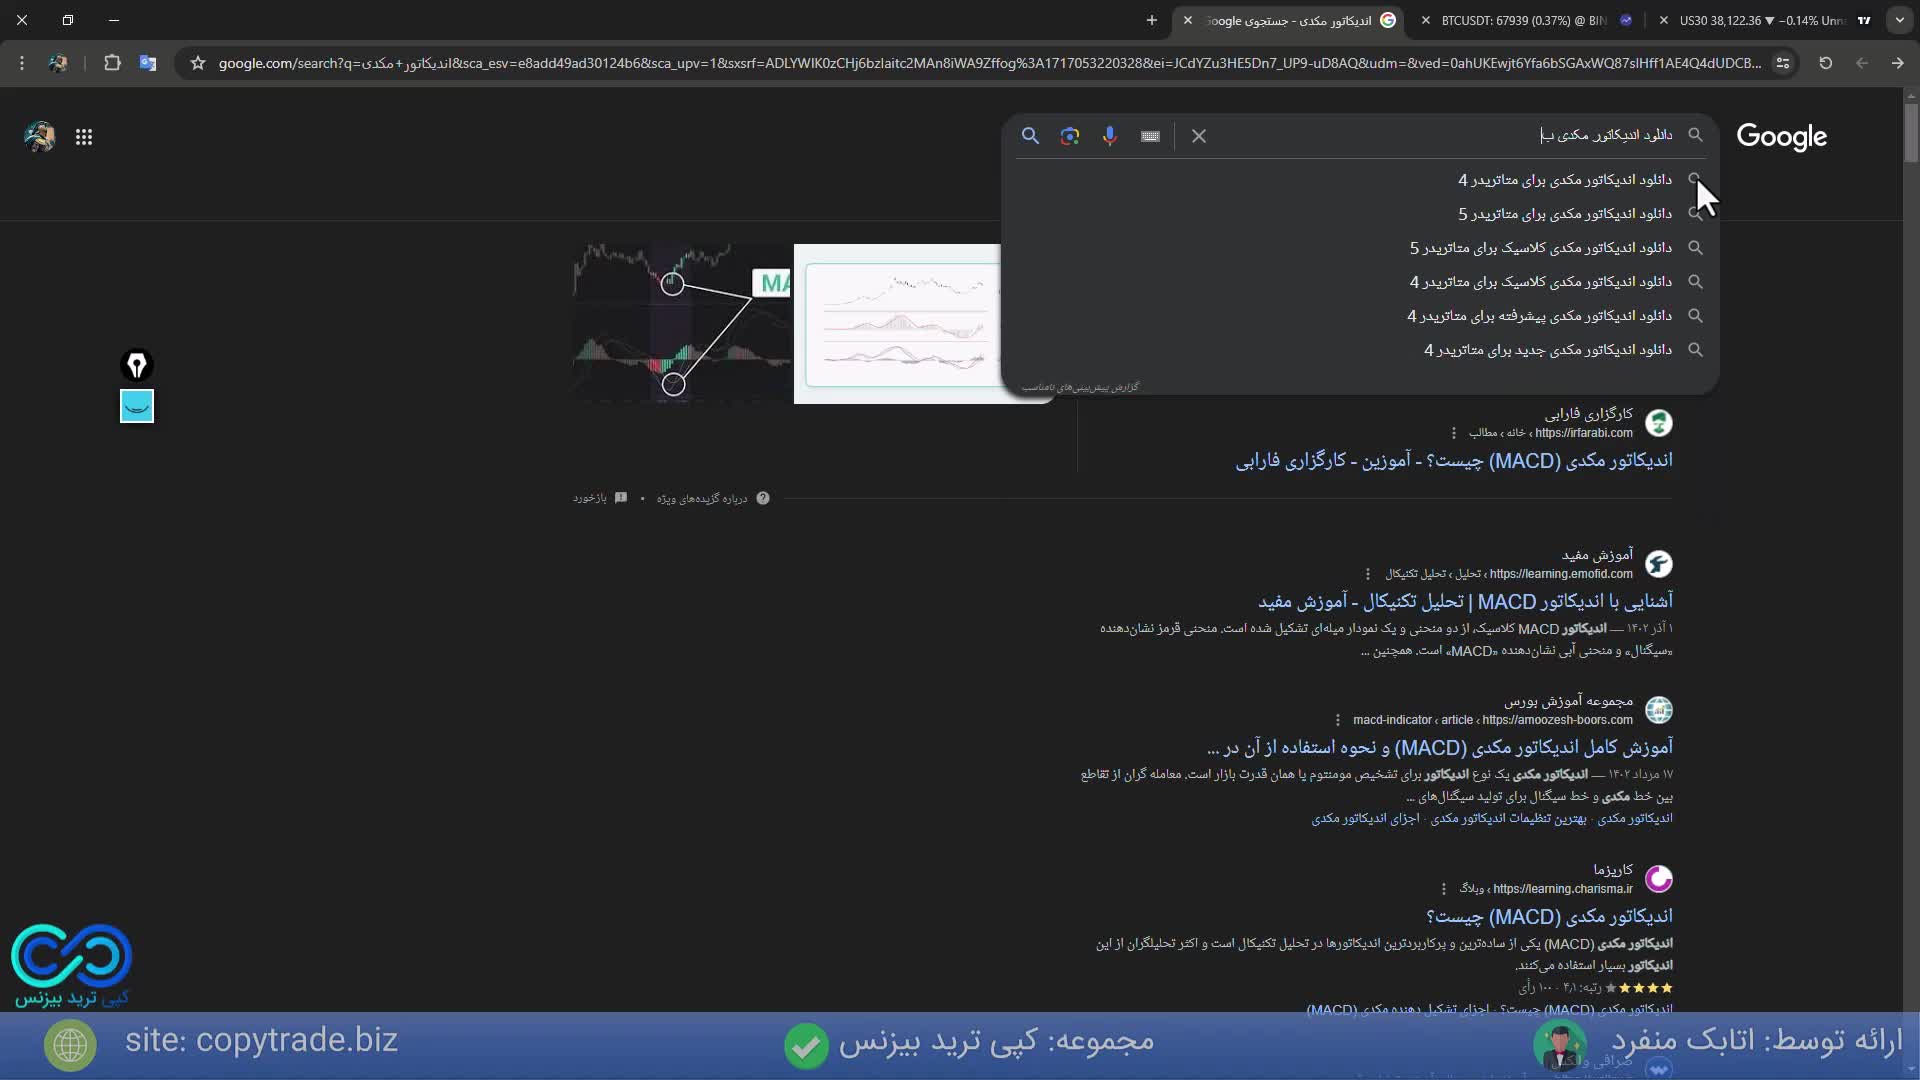Open the MACD article from amoozesh-boors.com
Viewport: 1920px width, 1080px height.
tap(1440, 747)
